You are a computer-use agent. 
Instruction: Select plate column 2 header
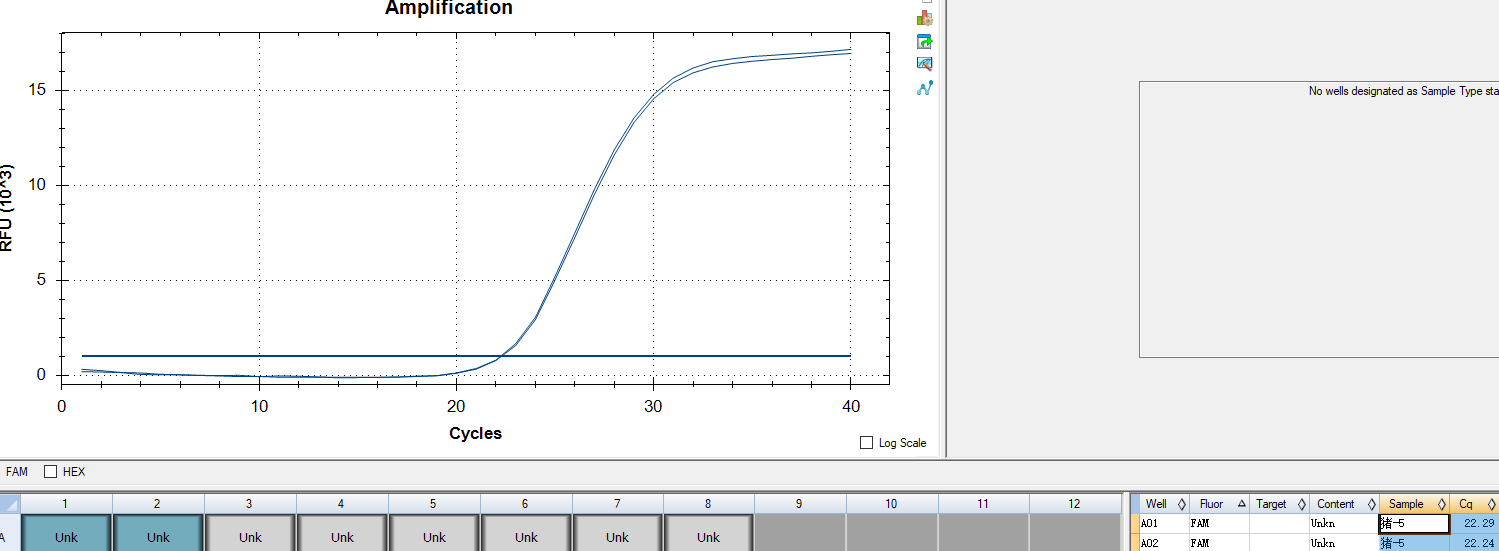point(158,504)
